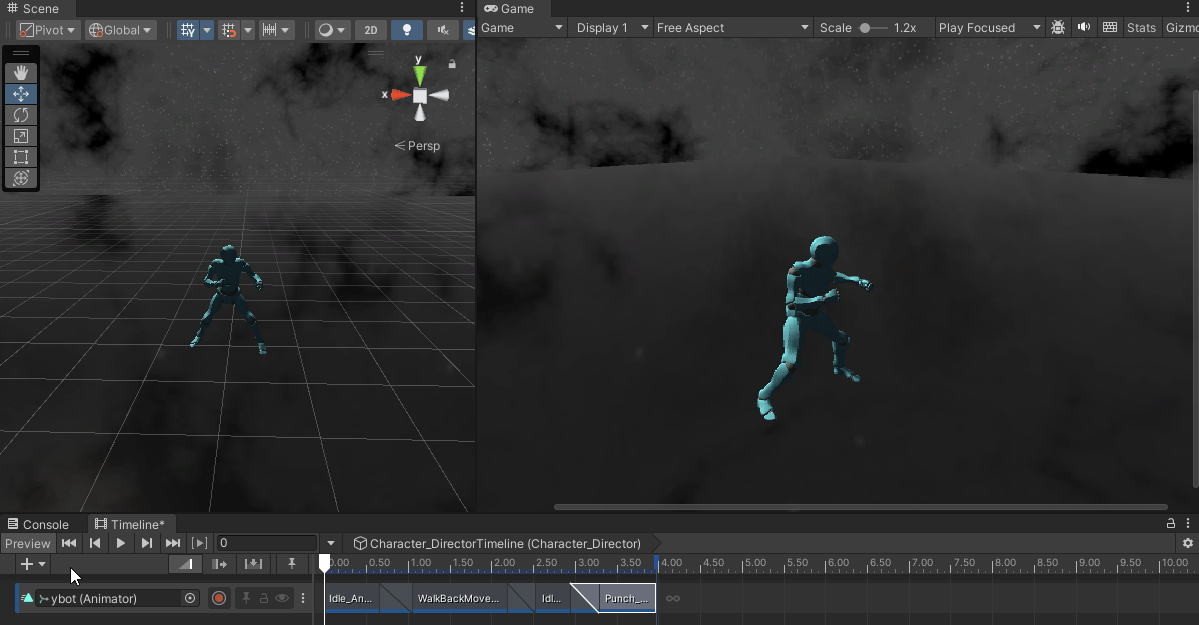Toggle mute audio in the Game view

pos(1084,27)
